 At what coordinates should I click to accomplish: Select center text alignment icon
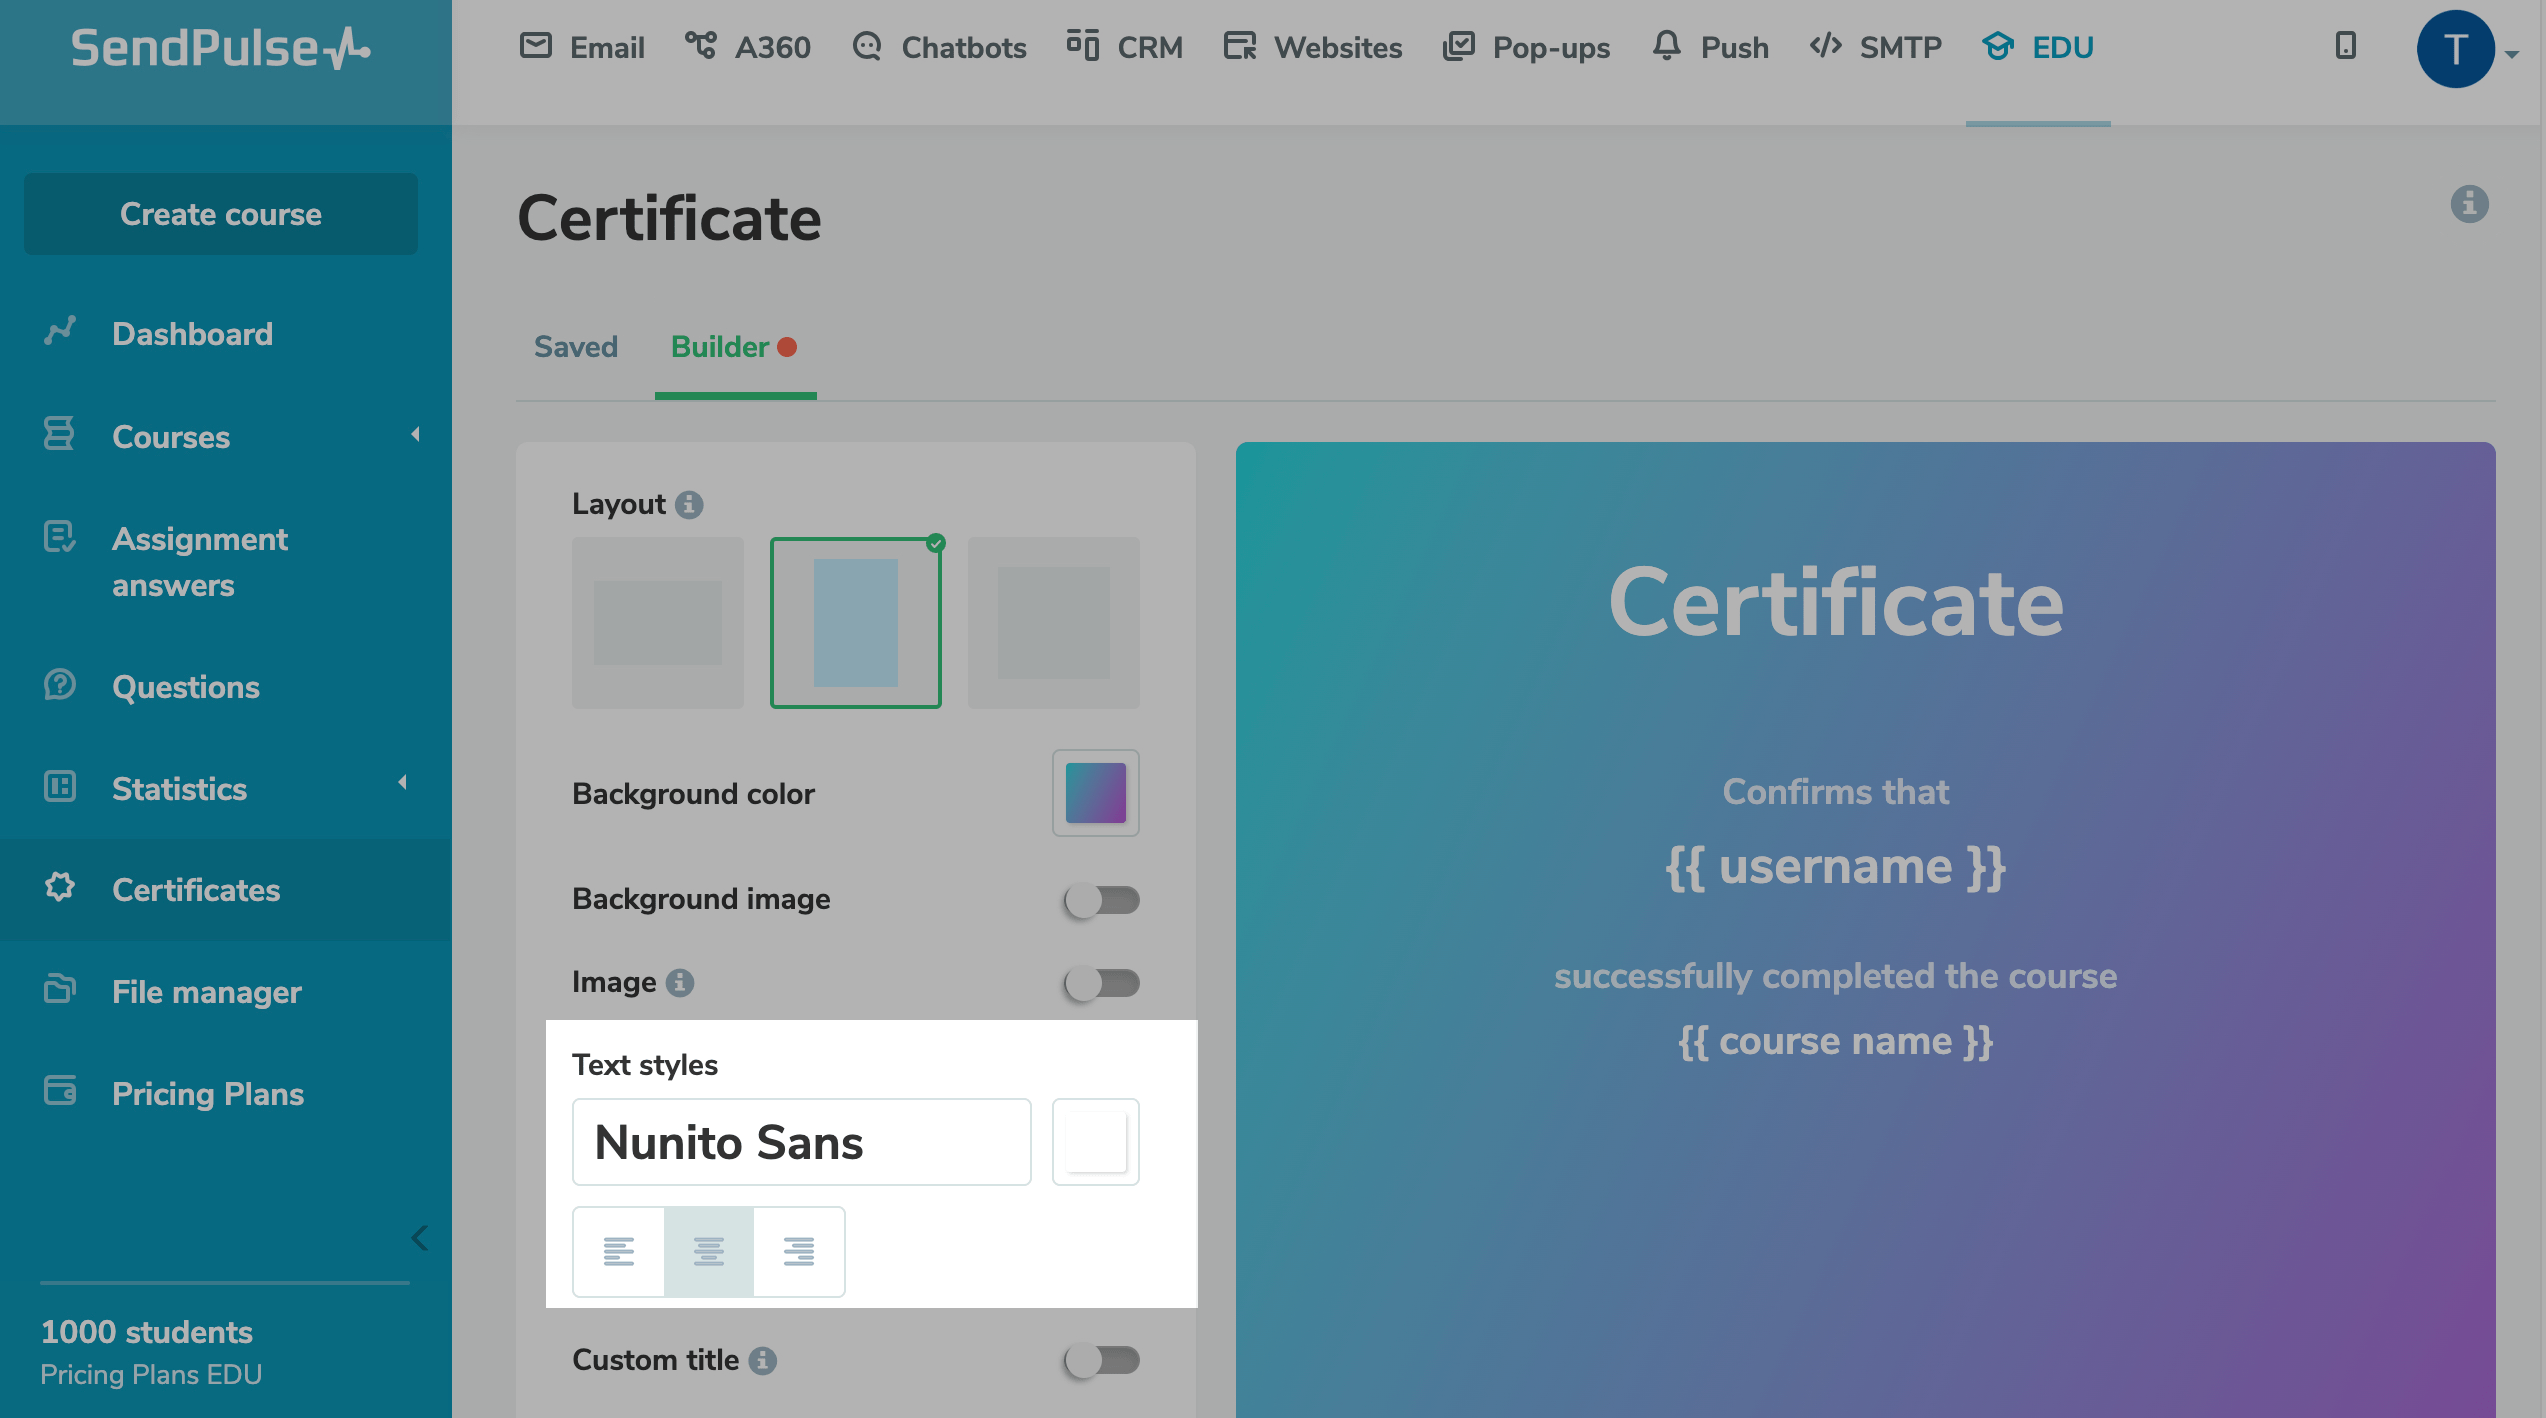[x=708, y=1251]
